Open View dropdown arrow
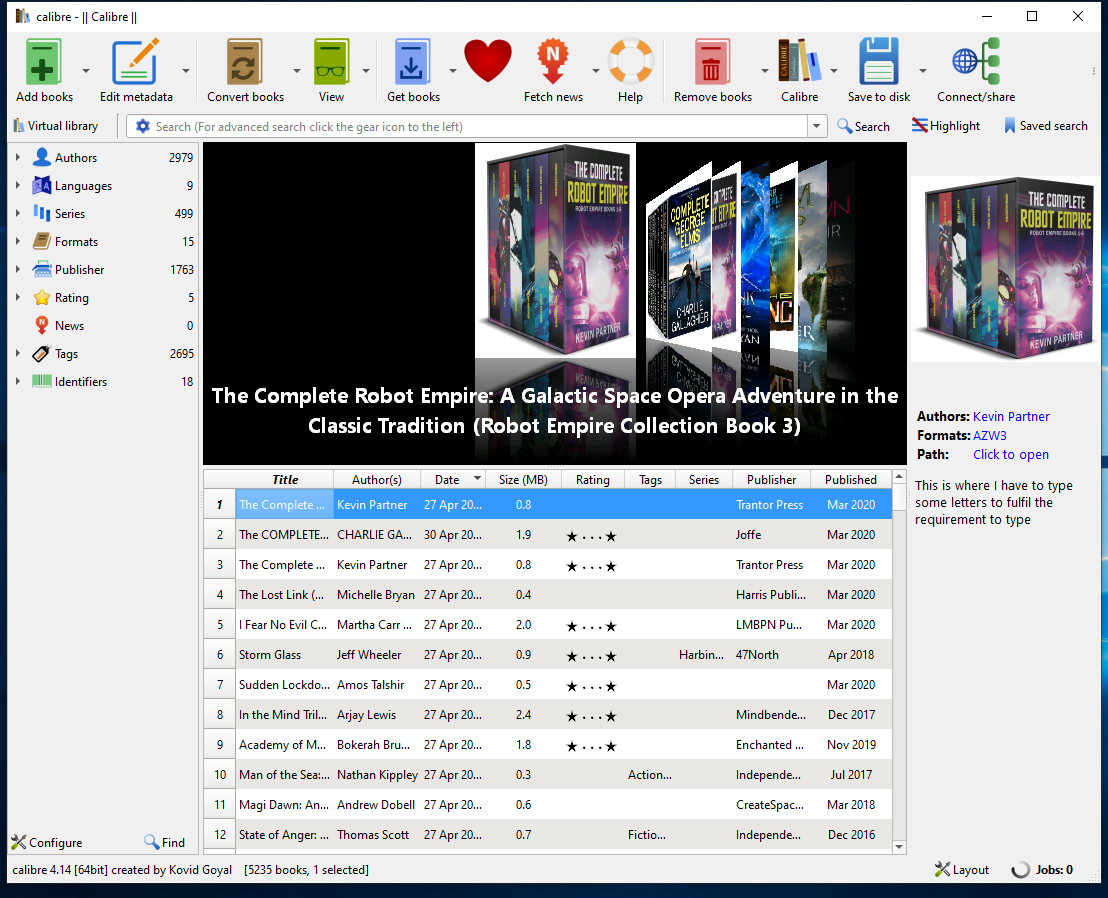Screen dimensions: 1108x898 click(366, 71)
